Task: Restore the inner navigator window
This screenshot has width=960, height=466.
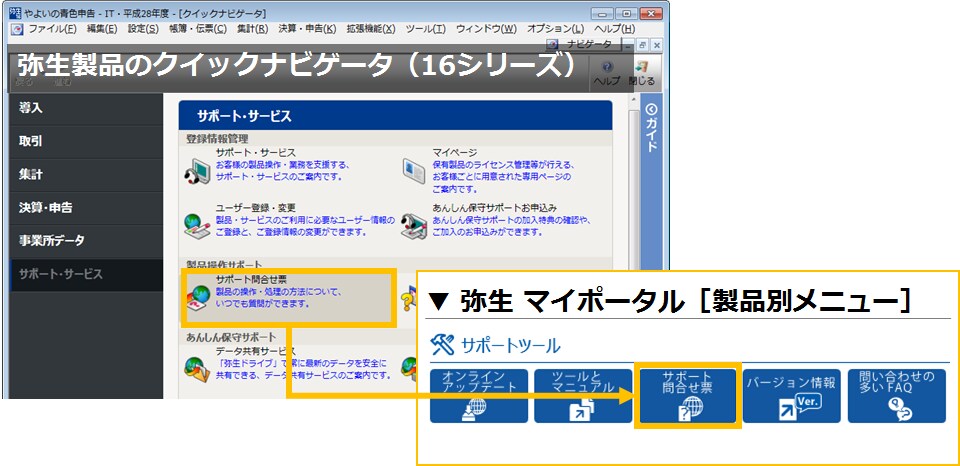Action: (x=643, y=45)
